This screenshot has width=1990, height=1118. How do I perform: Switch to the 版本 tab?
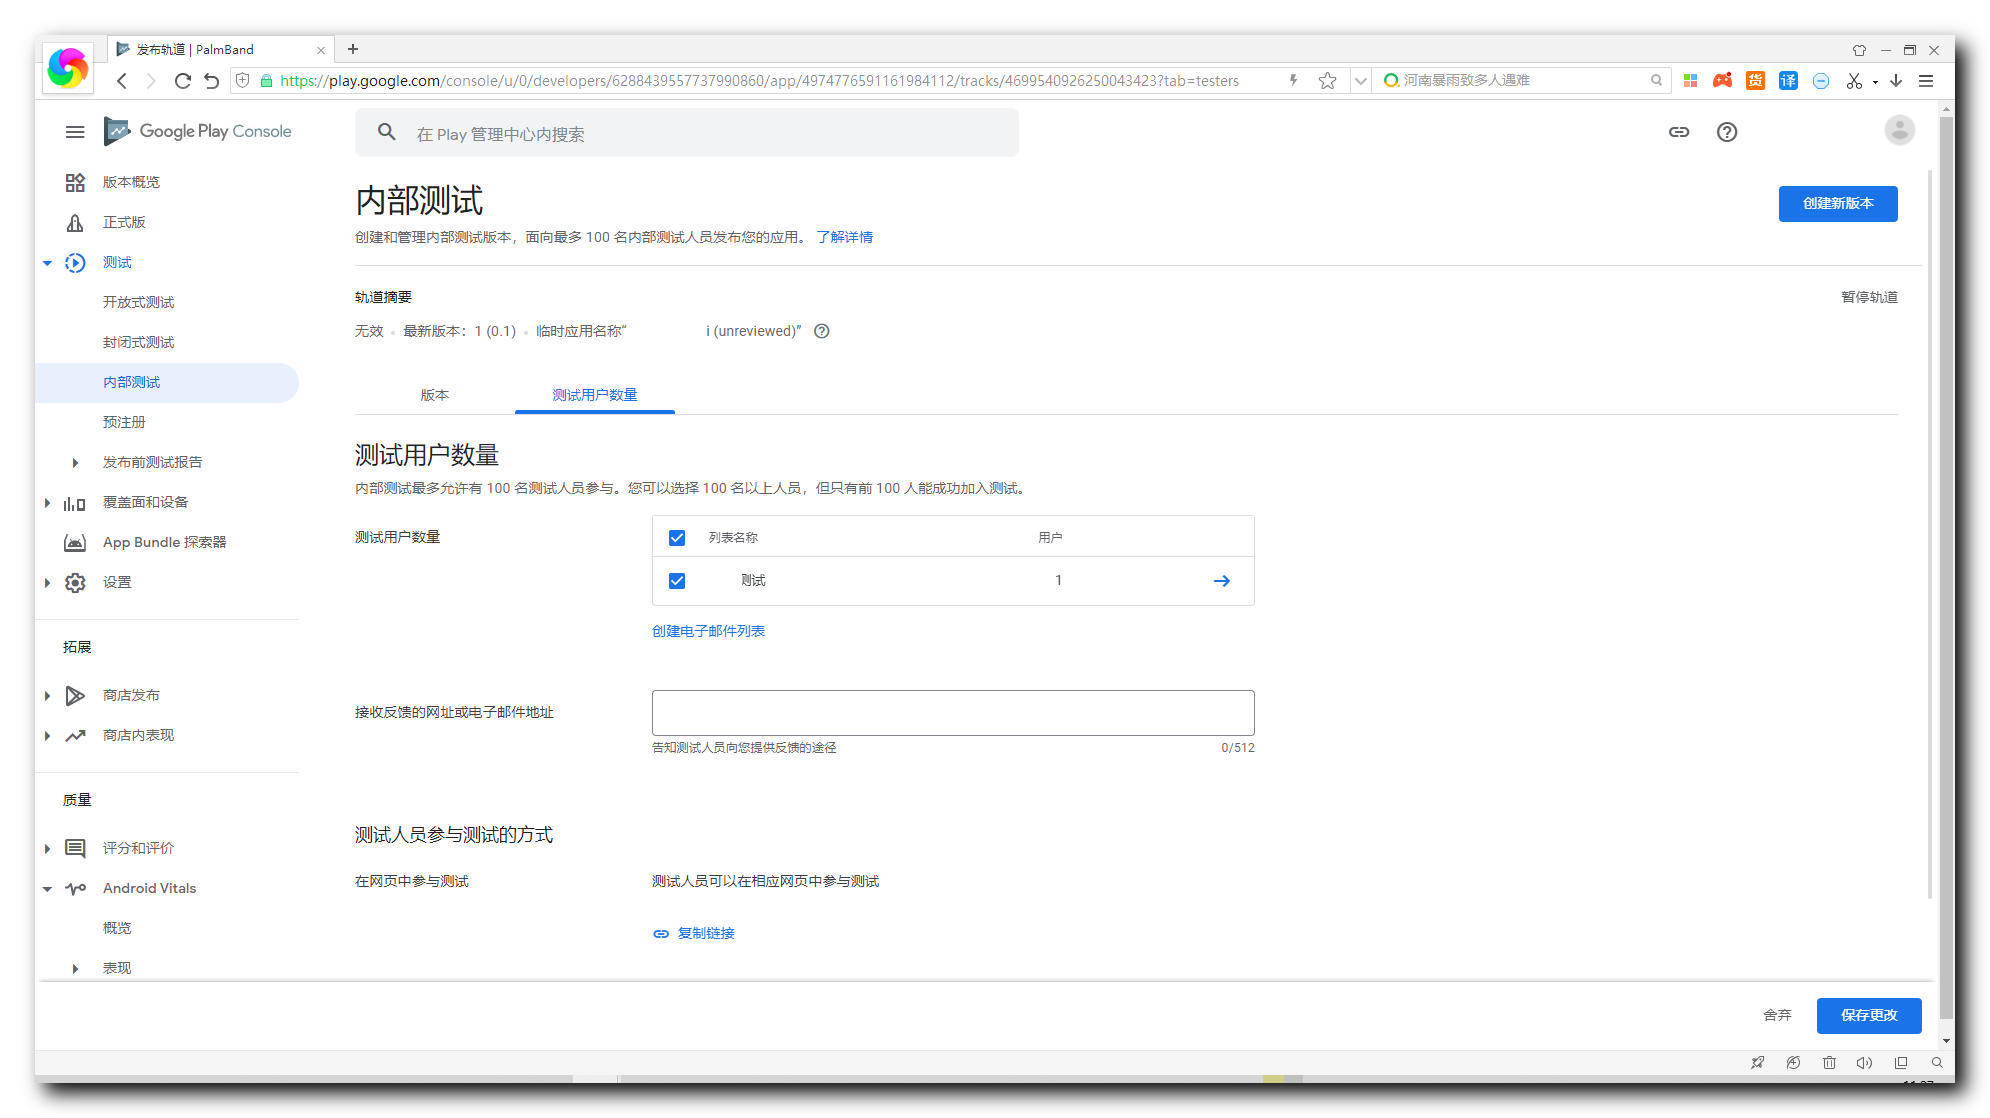click(434, 395)
